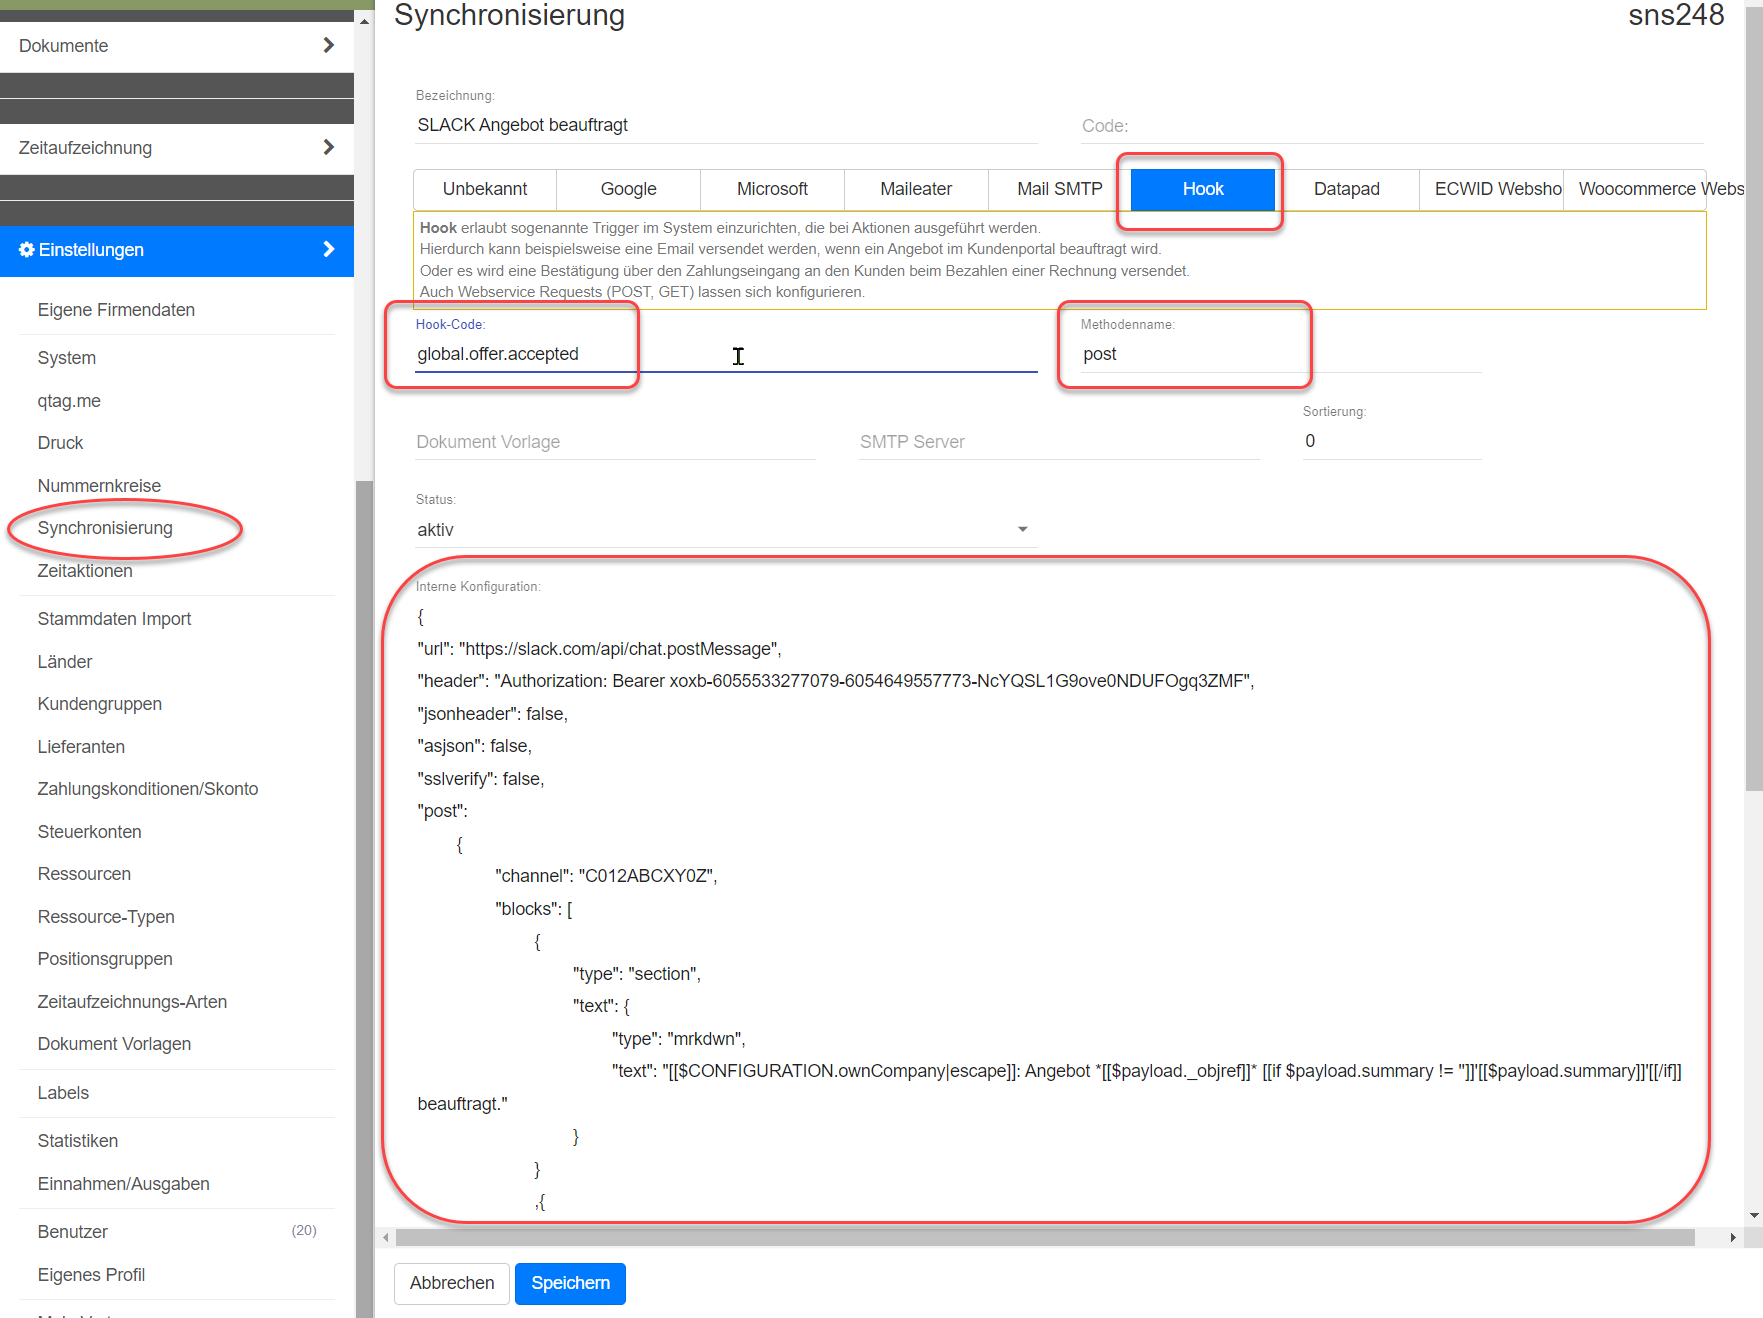Open Stammdaten Import
This screenshot has width=1763, height=1318.
coord(114,619)
